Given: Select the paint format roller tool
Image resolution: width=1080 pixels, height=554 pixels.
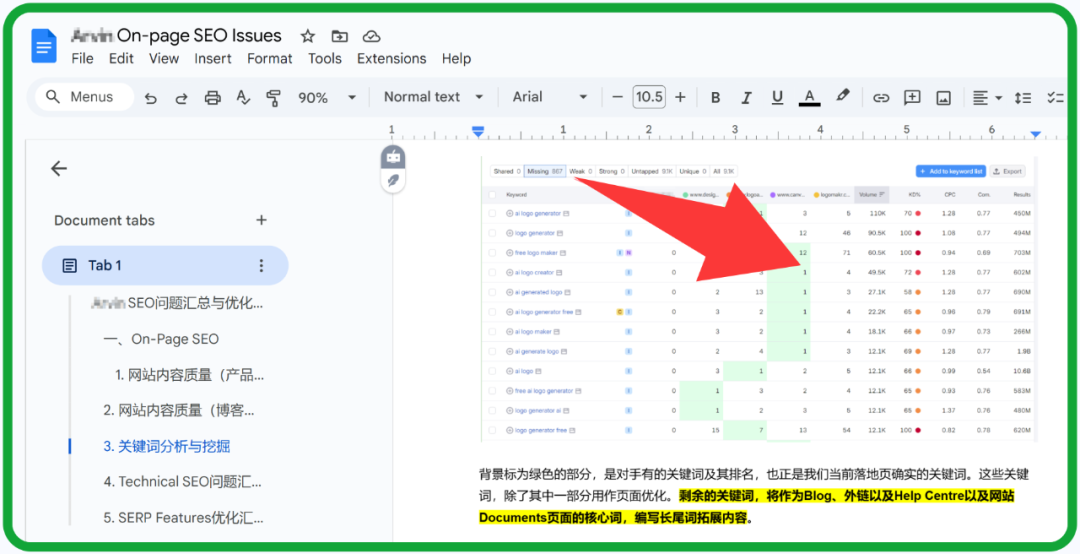Looking at the screenshot, I should pos(273,98).
